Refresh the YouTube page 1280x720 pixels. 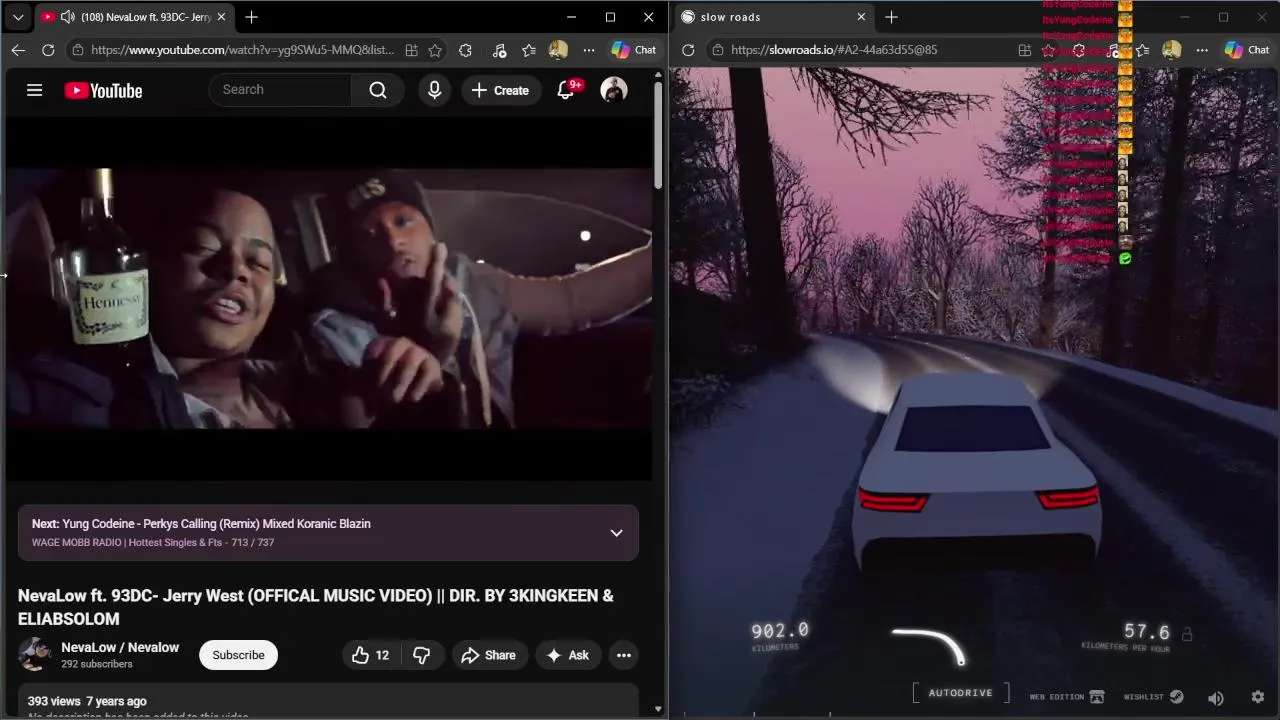pyautogui.click(x=48, y=50)
